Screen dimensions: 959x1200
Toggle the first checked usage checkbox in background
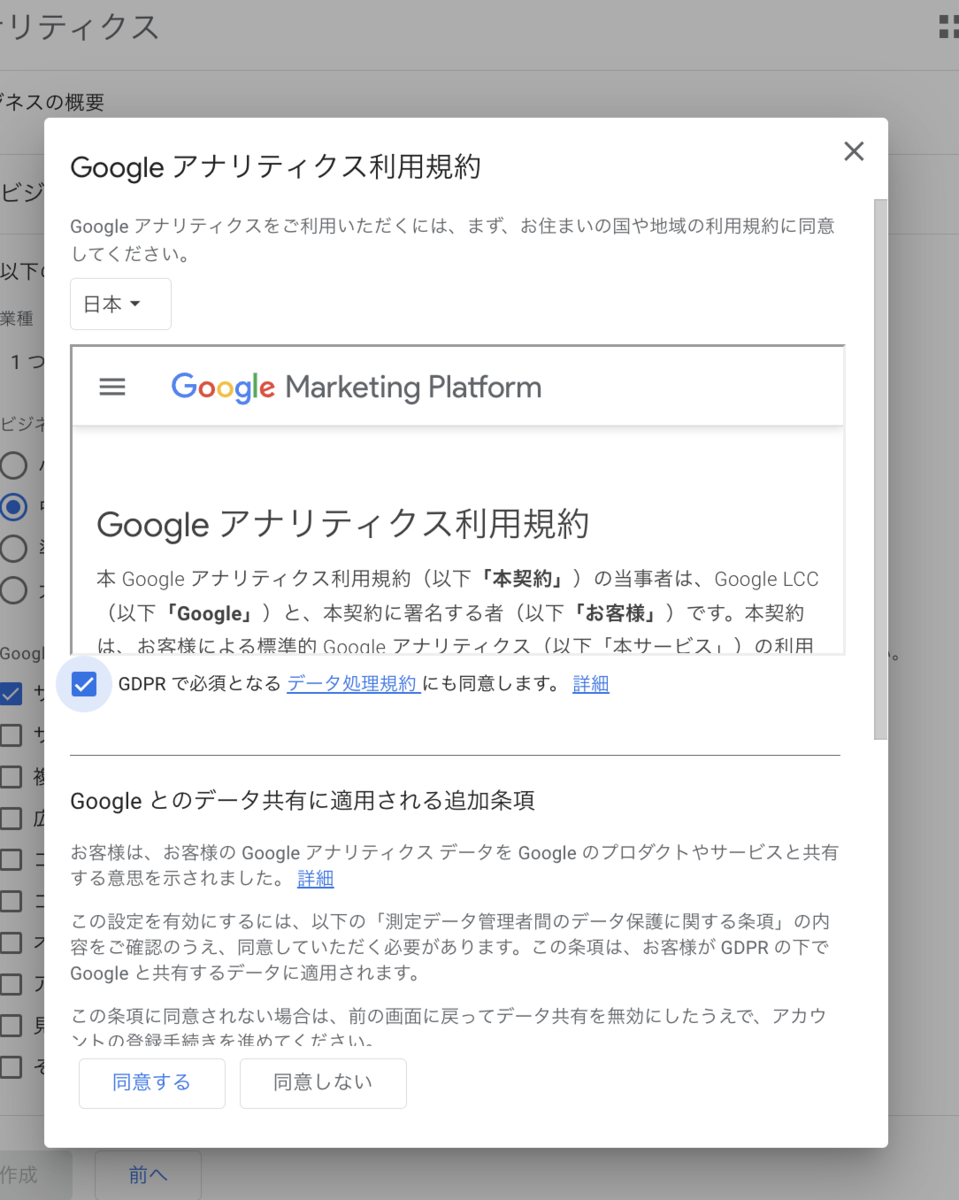pyautogui.click(x=11, y=694)
